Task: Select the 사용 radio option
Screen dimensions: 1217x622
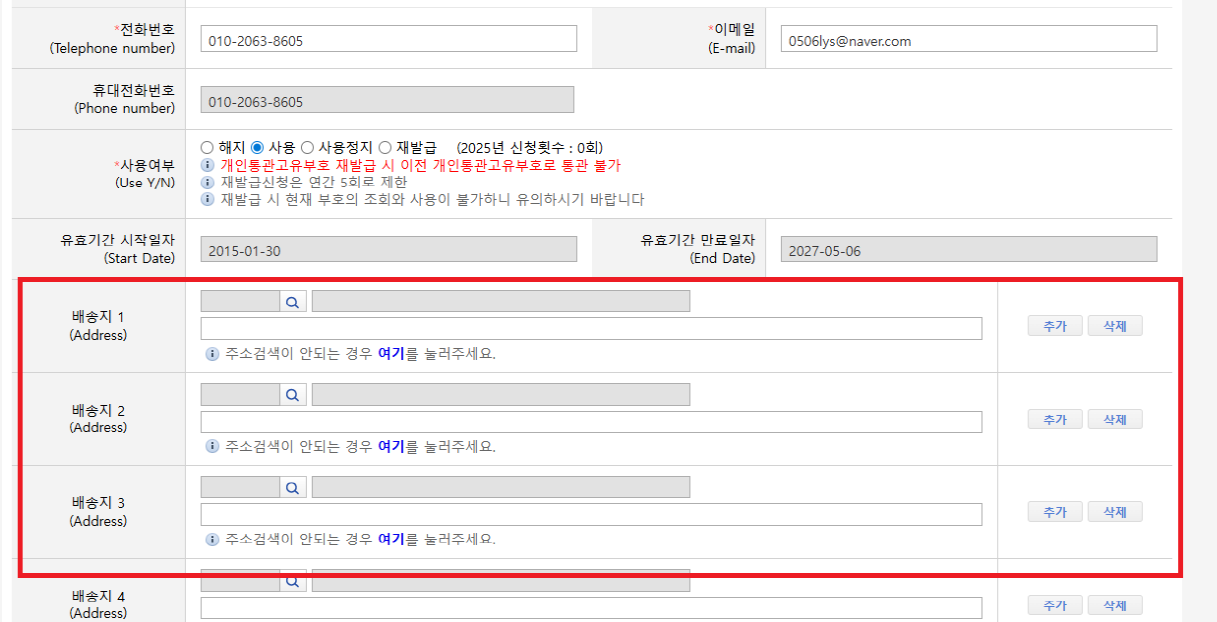Action: point(257,147)
